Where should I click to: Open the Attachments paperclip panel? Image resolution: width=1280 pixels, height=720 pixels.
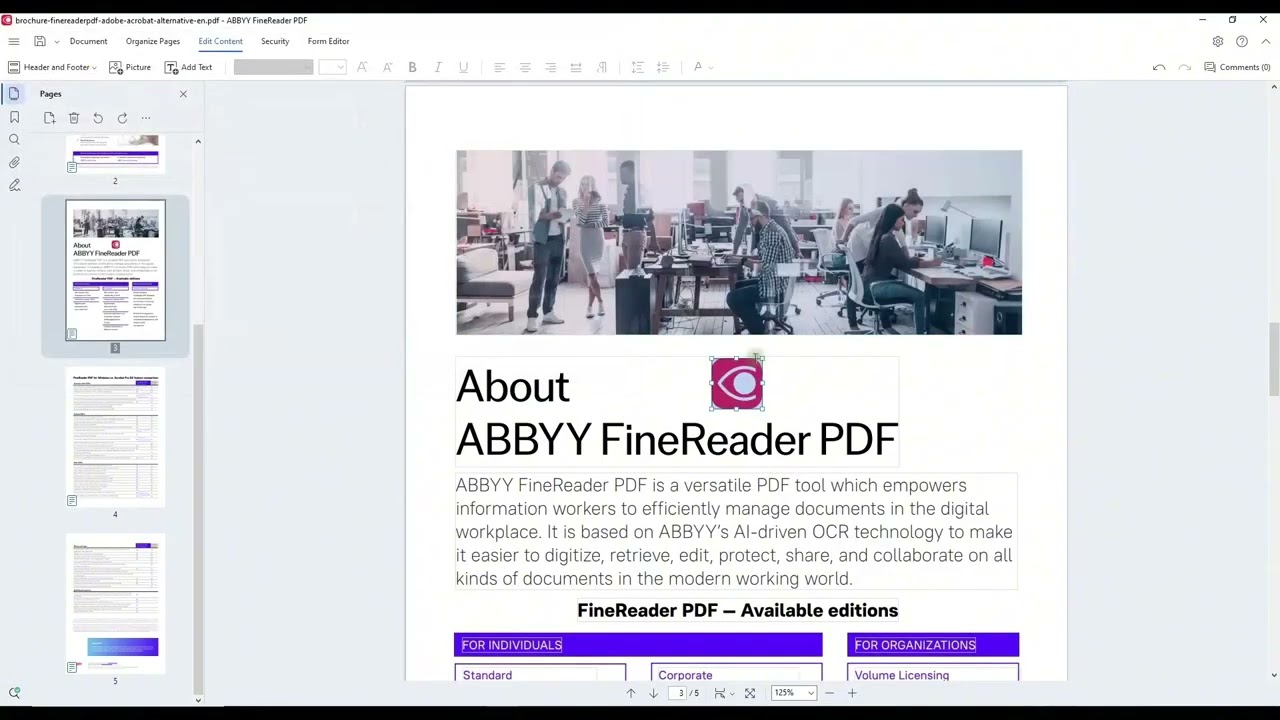click(x=14, y=162)
